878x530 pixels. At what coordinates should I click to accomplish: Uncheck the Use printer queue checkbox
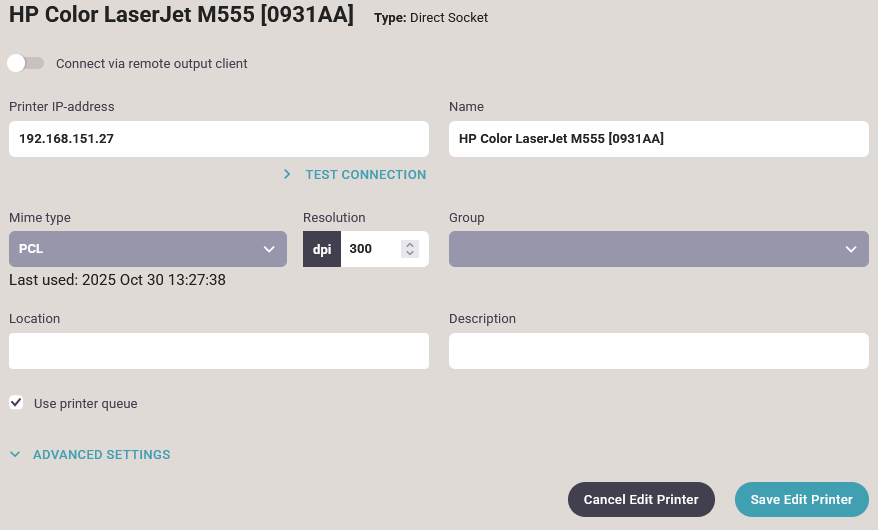(16, 403)
